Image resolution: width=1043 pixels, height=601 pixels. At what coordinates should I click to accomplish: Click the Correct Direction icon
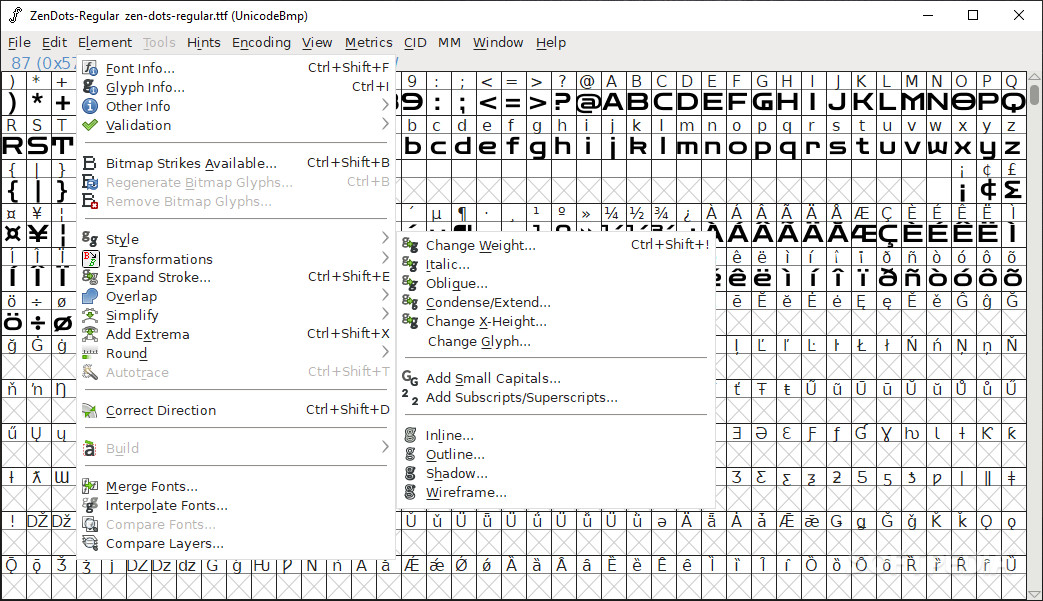point(90,411)
